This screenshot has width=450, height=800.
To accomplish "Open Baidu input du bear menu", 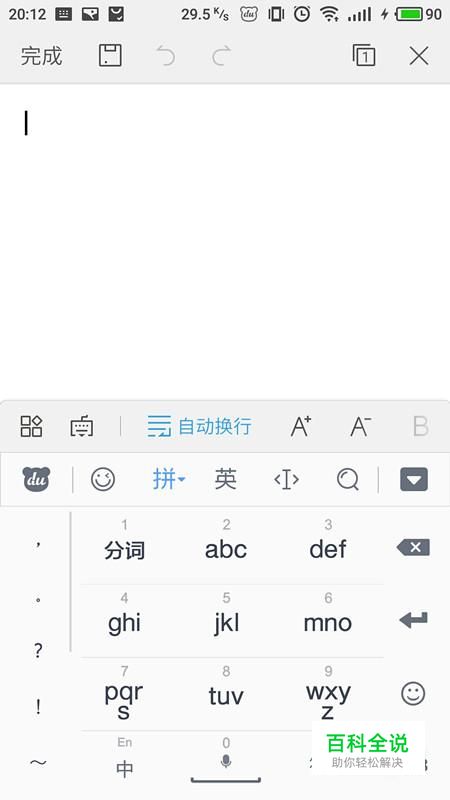I will (36, 480).
